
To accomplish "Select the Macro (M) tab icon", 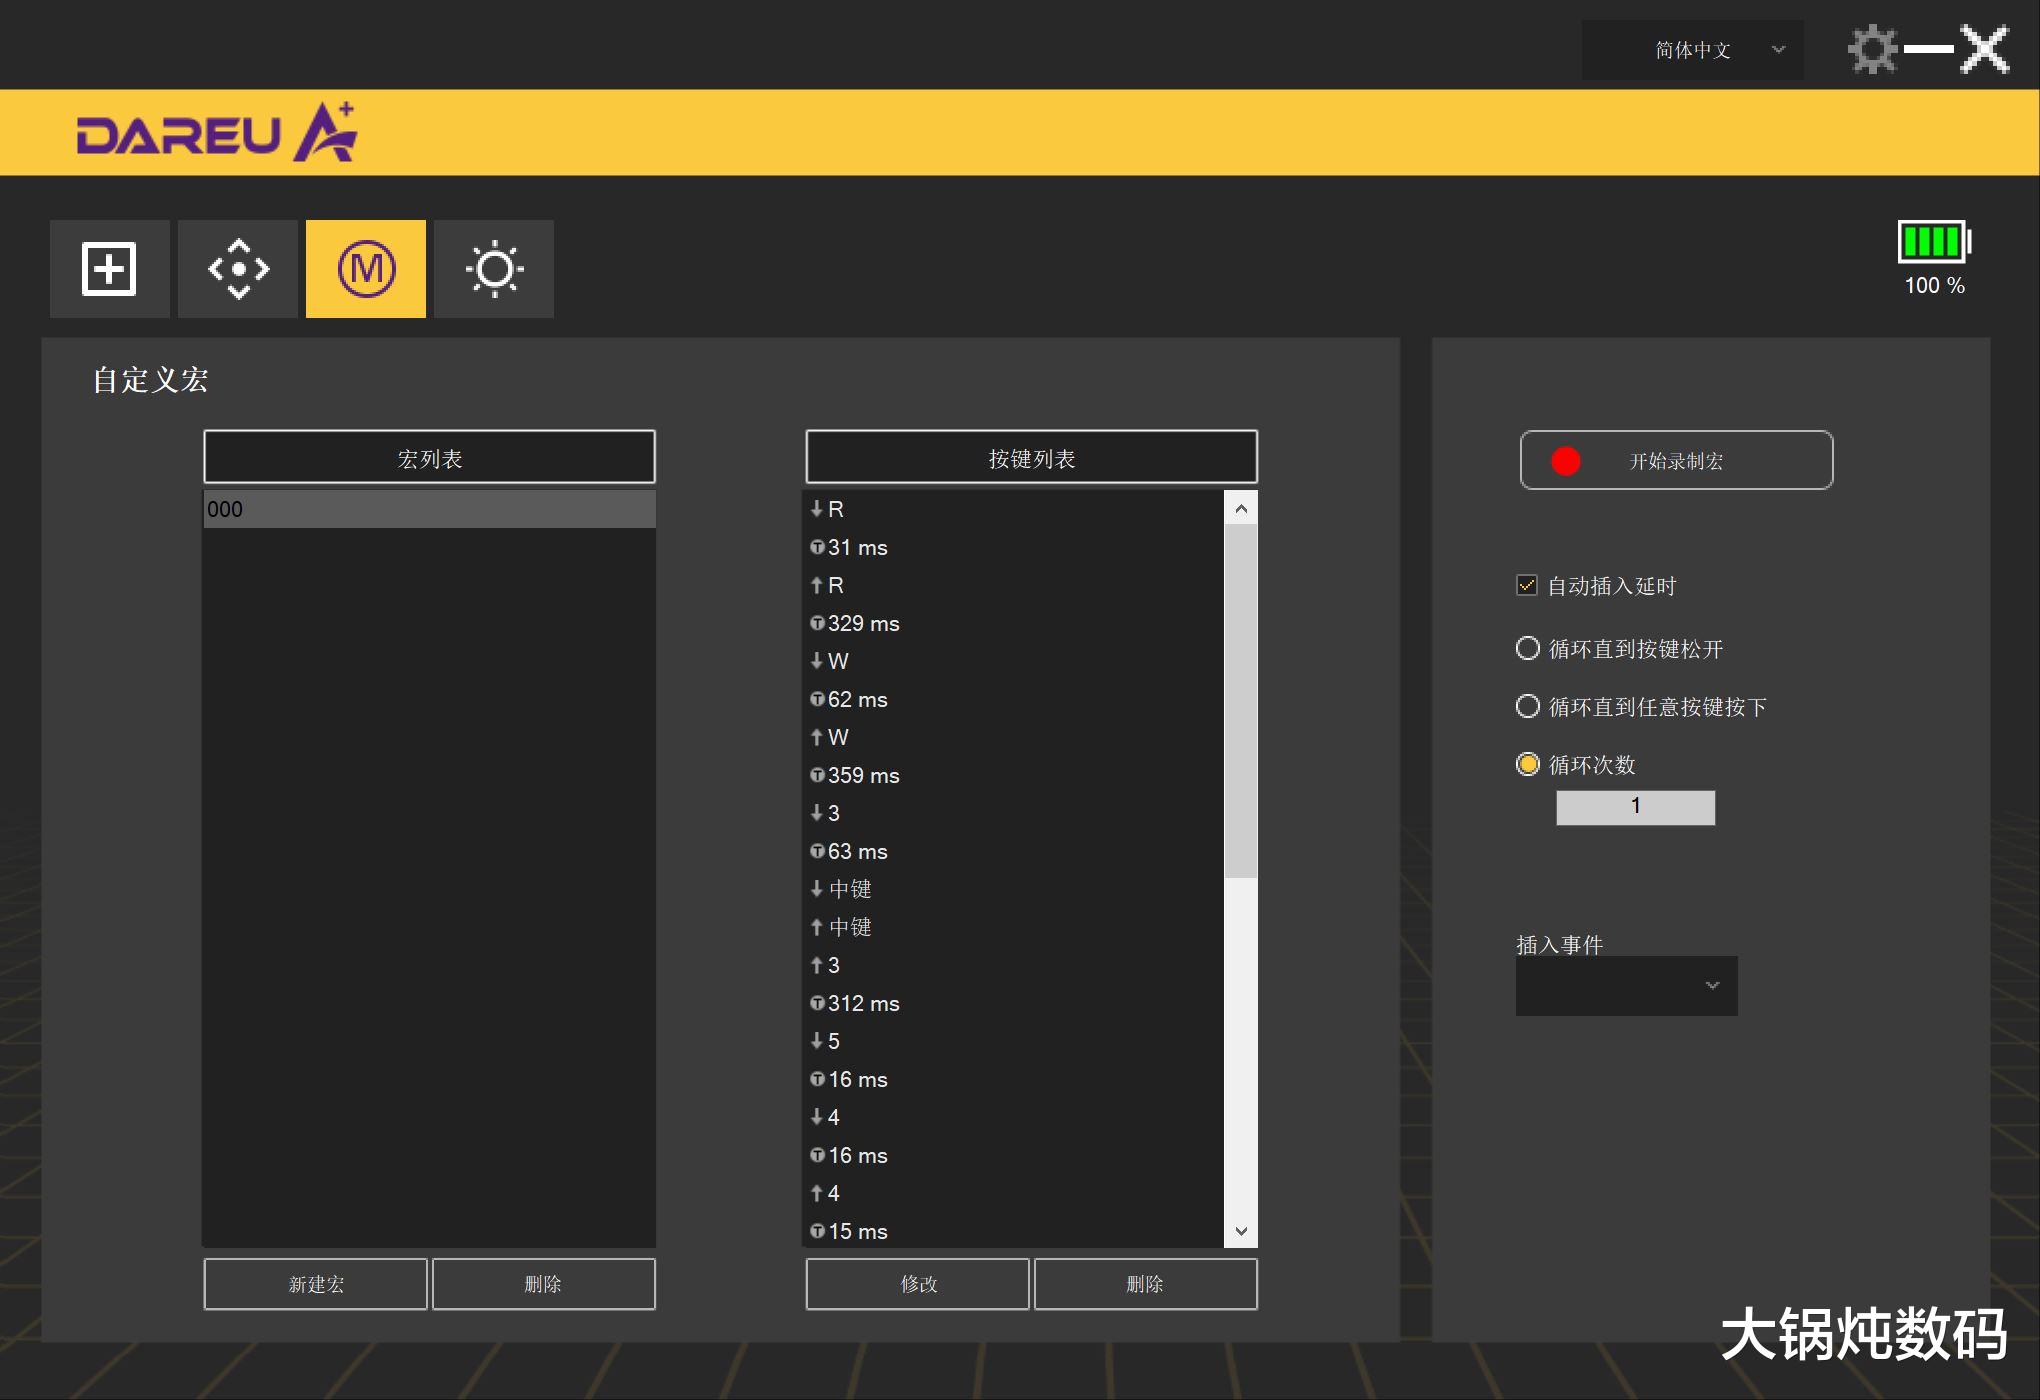I will (x=366, y=269).
